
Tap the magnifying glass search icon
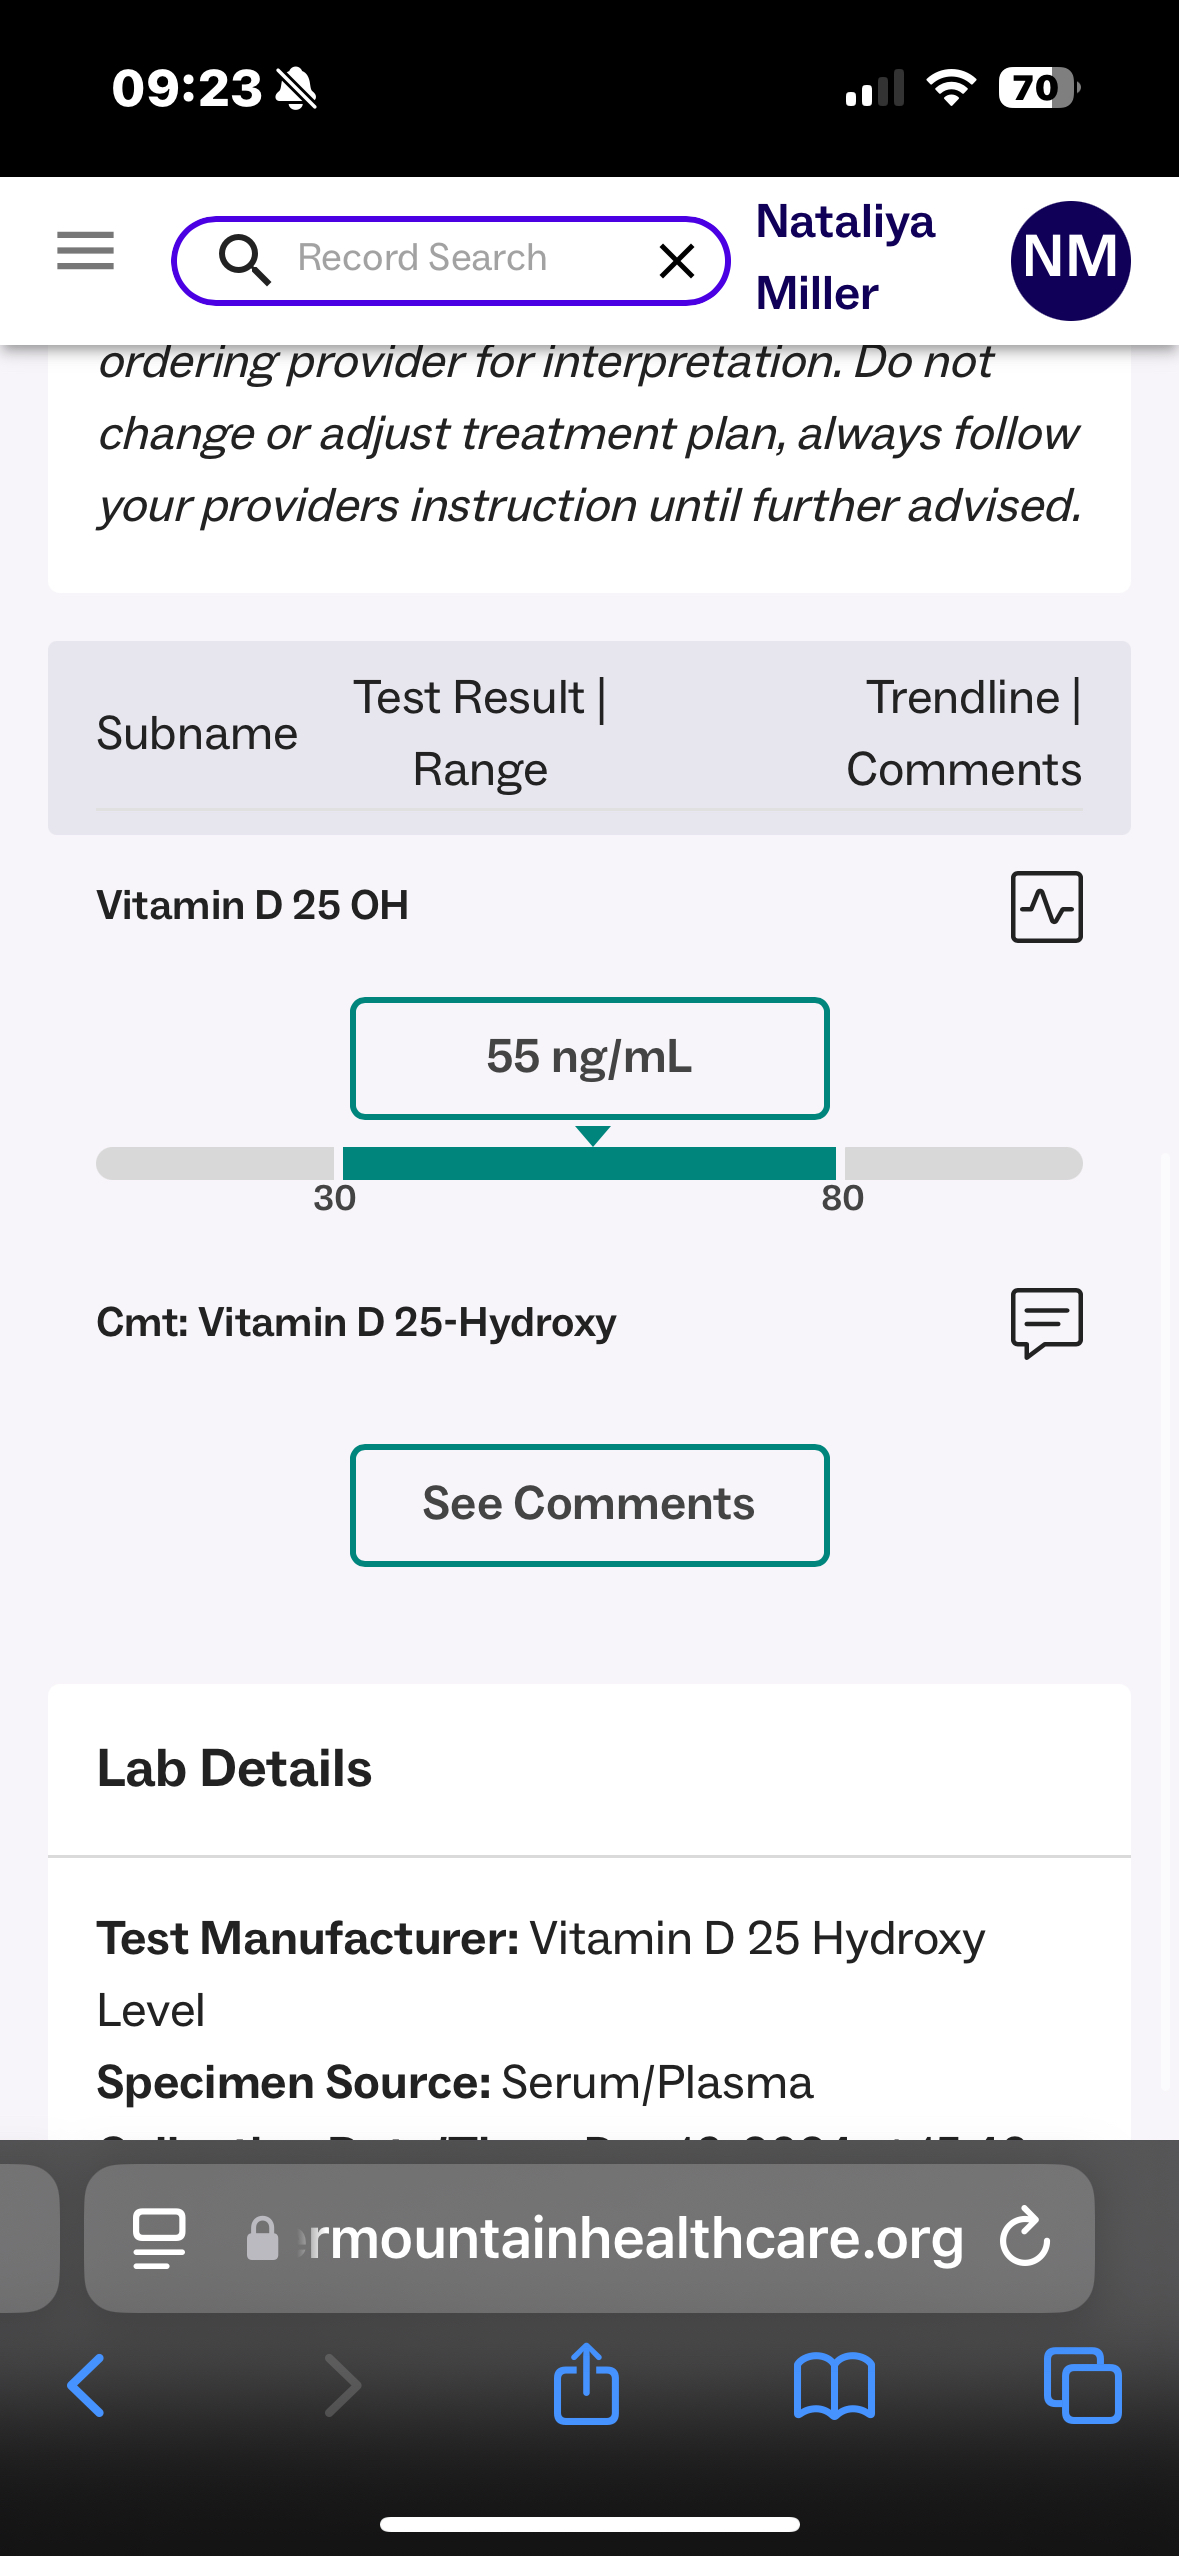point(244,260)
